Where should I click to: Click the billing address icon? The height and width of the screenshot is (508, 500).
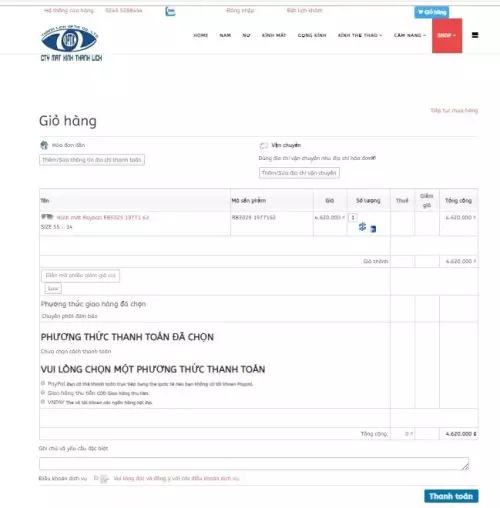44,145
